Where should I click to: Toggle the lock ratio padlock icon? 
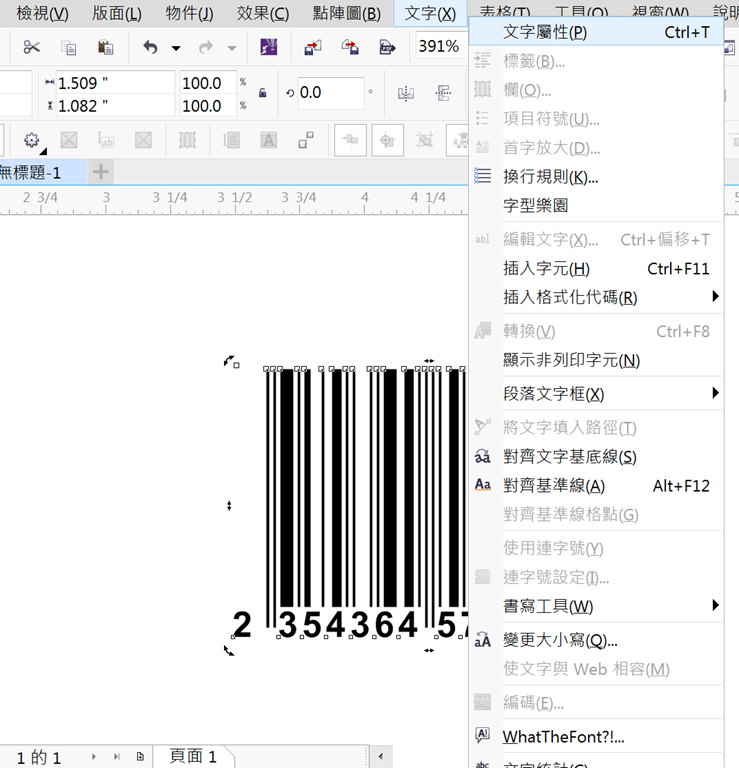(262, 93)
